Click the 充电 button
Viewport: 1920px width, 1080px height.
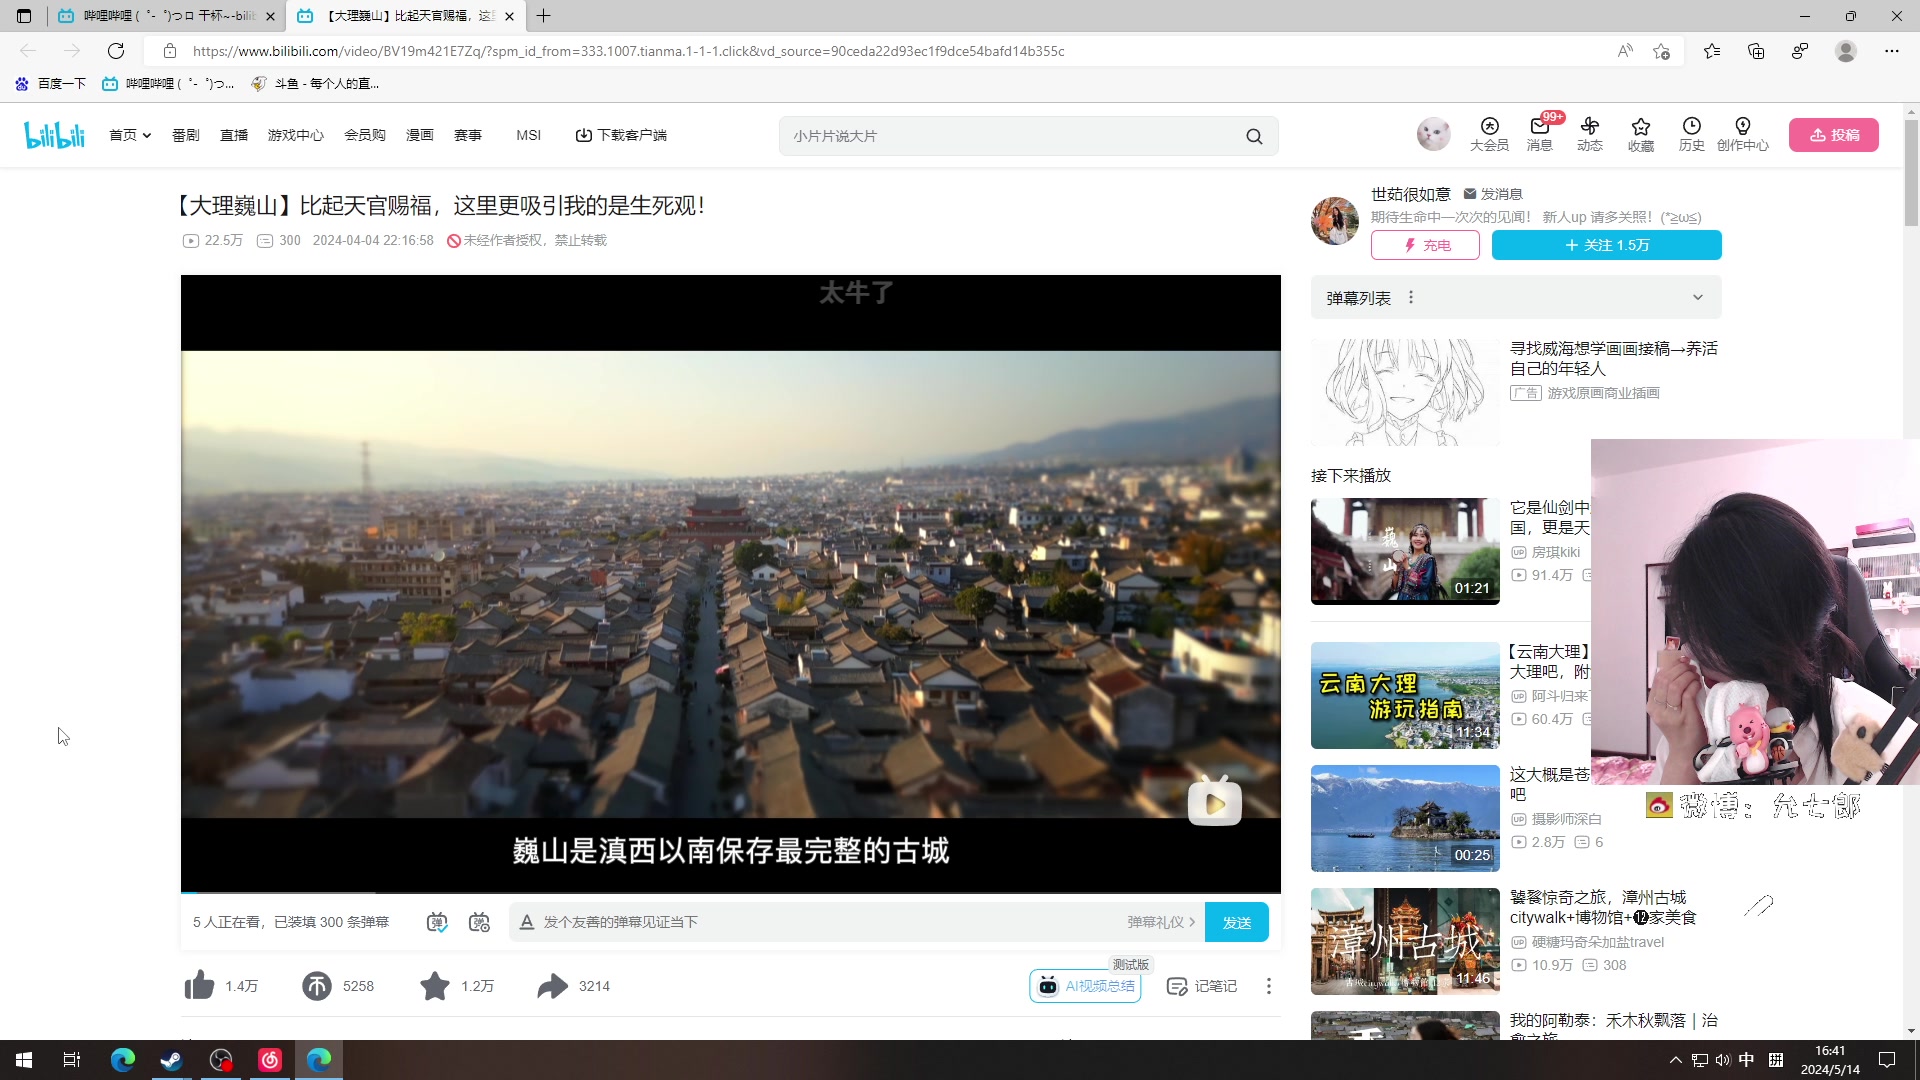click(x=1425, y=245)
